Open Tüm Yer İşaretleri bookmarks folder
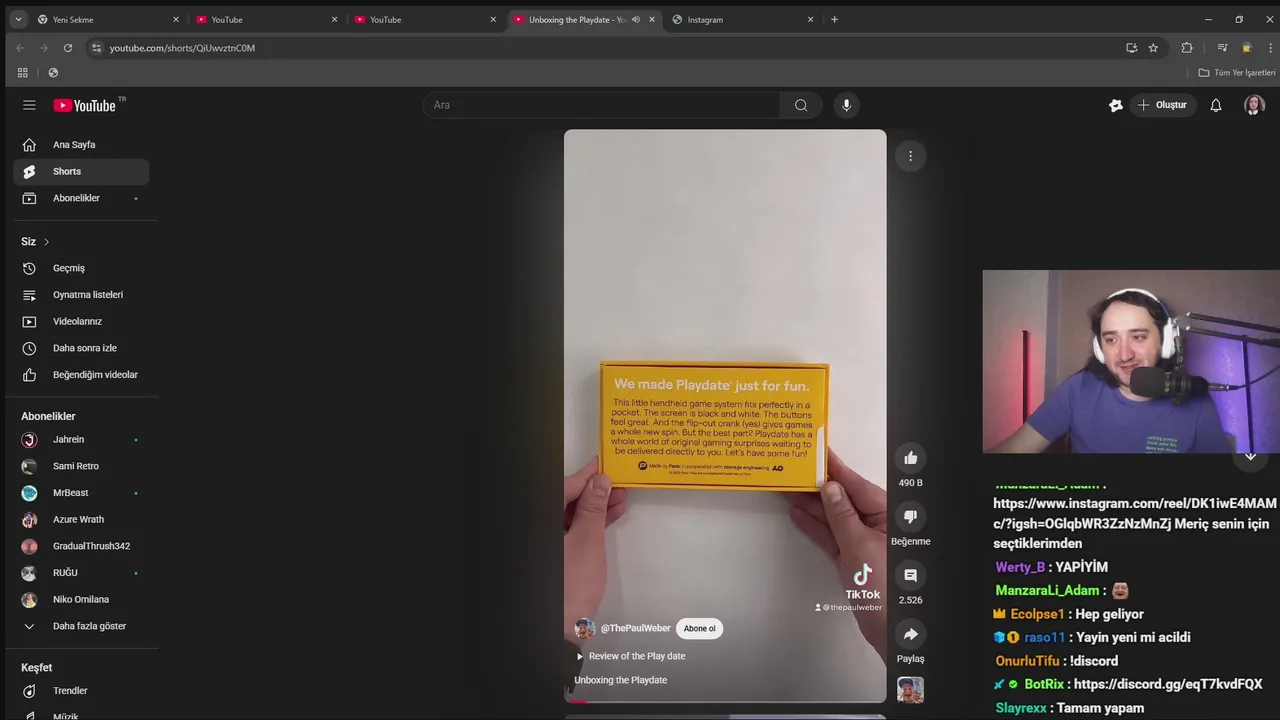 pos(1237,73)
